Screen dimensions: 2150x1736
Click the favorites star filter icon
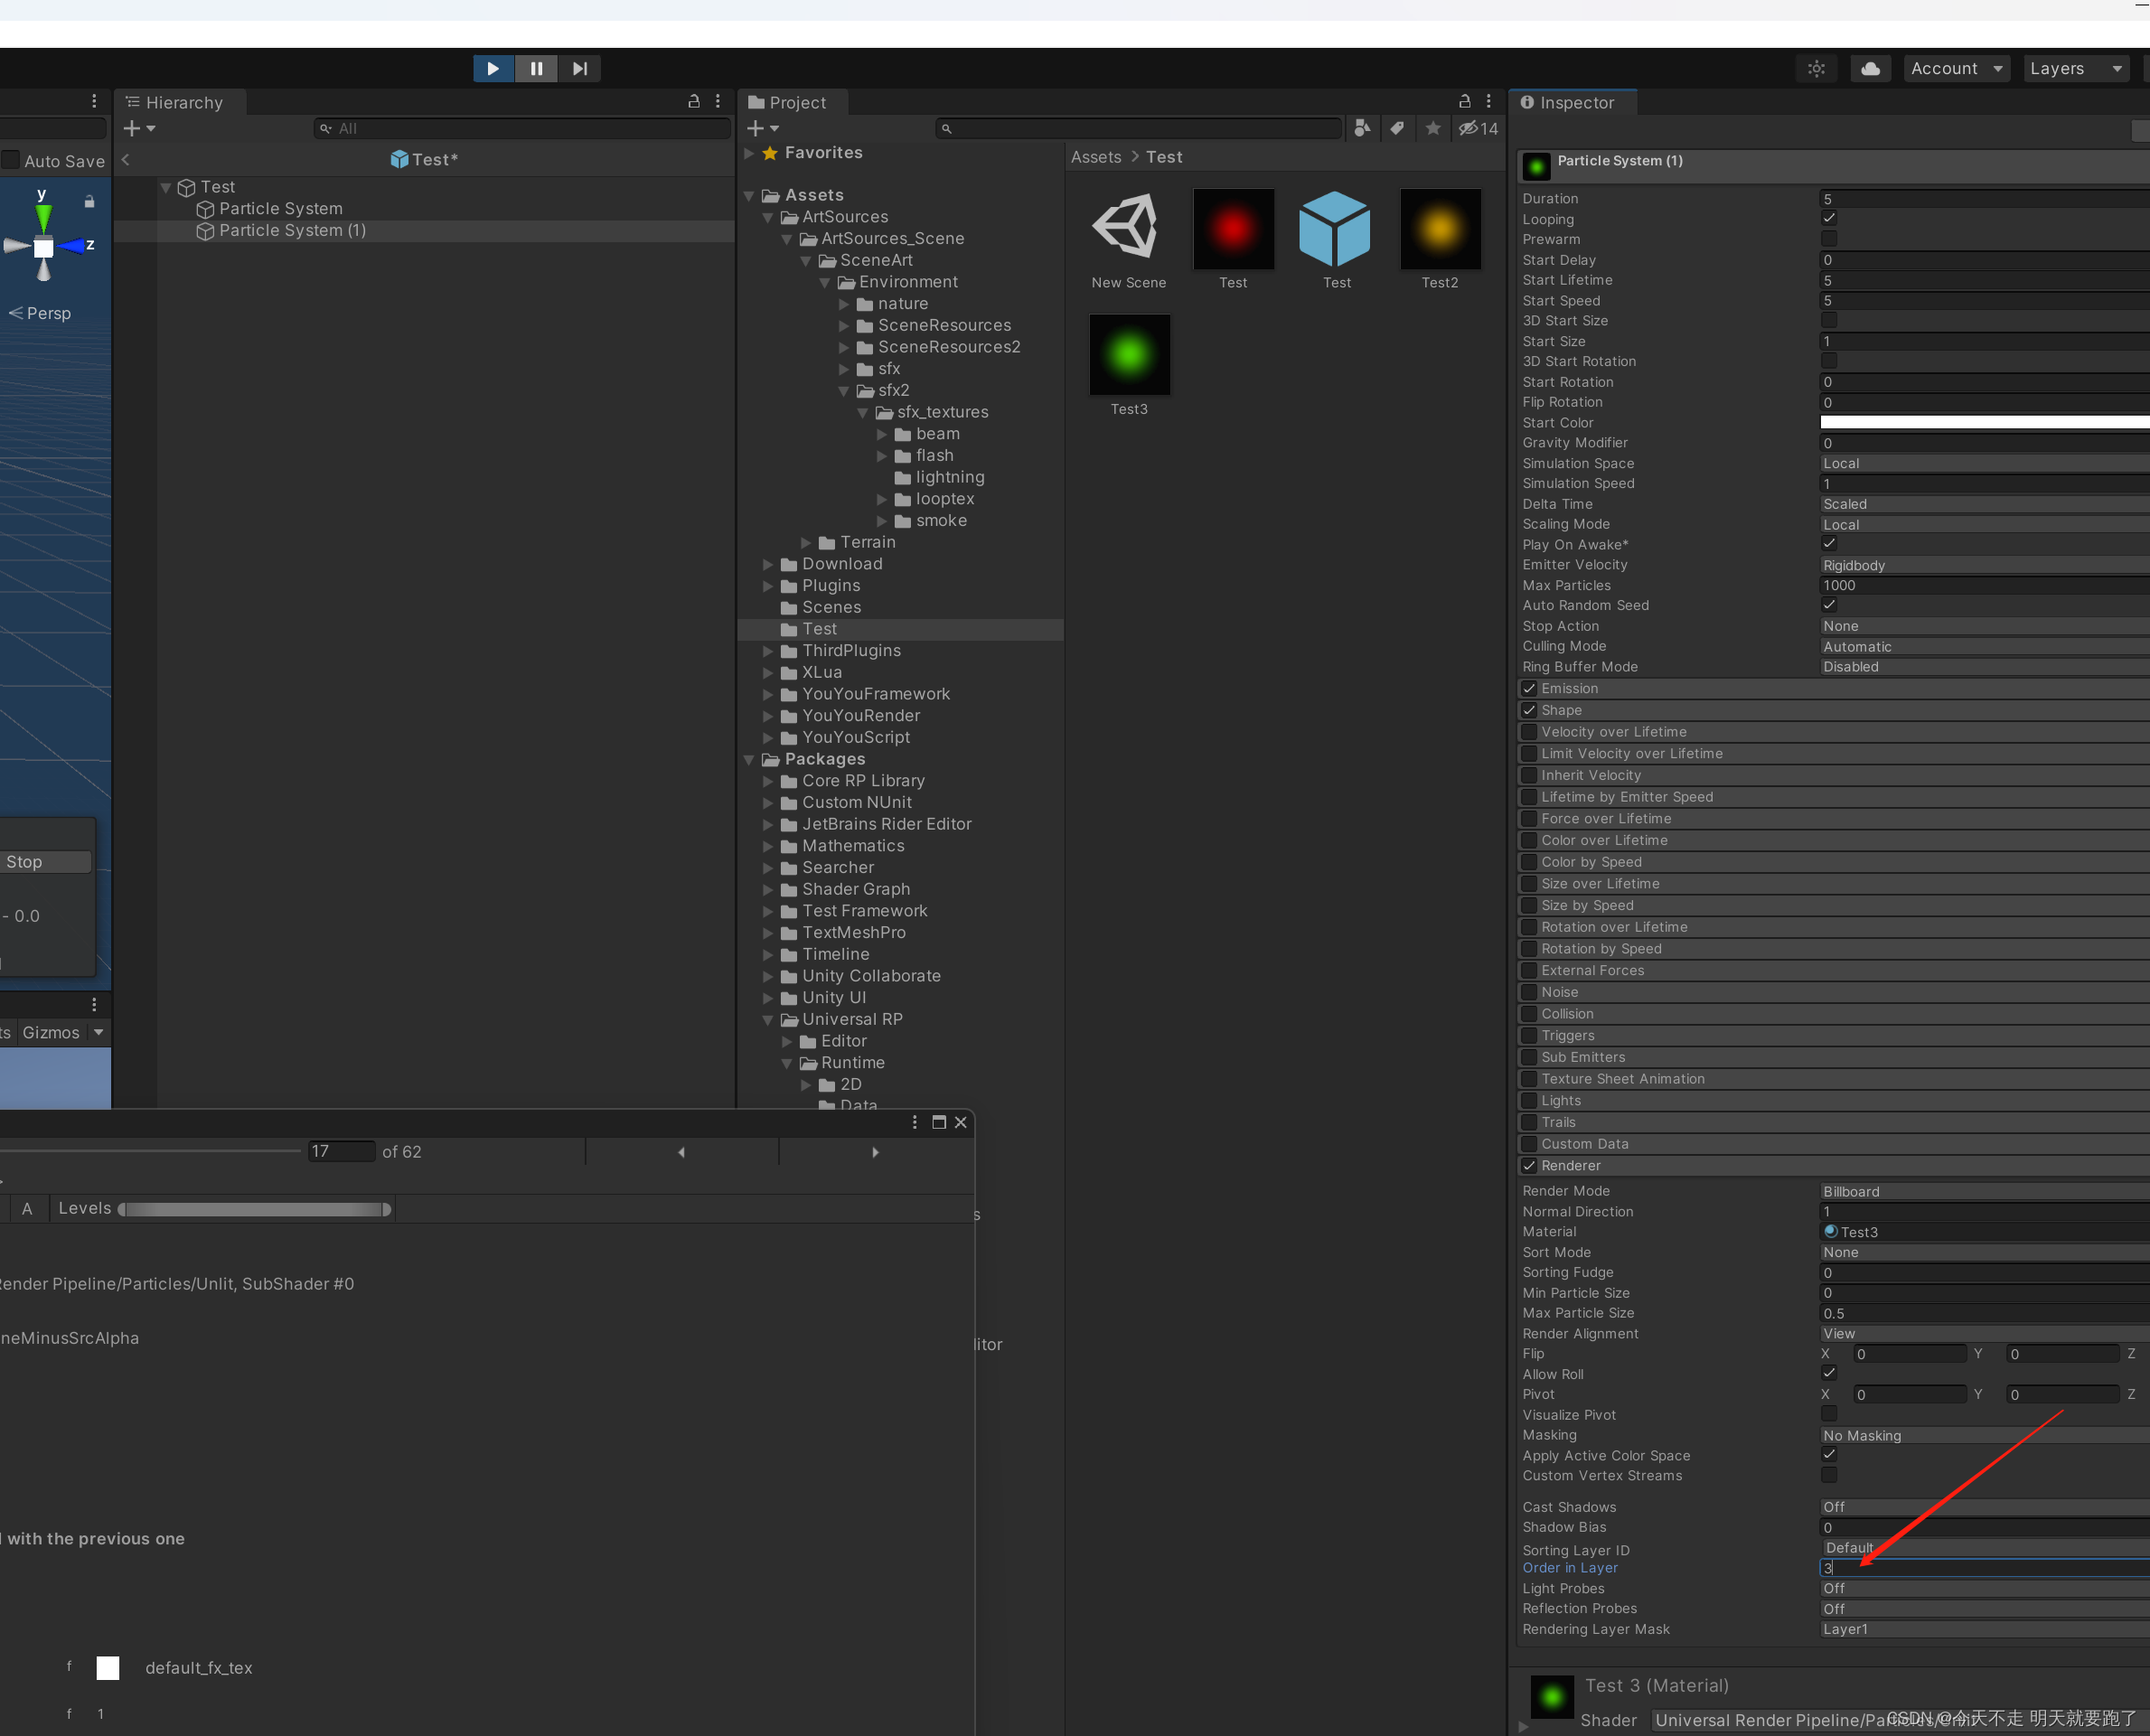(1433, 128)
